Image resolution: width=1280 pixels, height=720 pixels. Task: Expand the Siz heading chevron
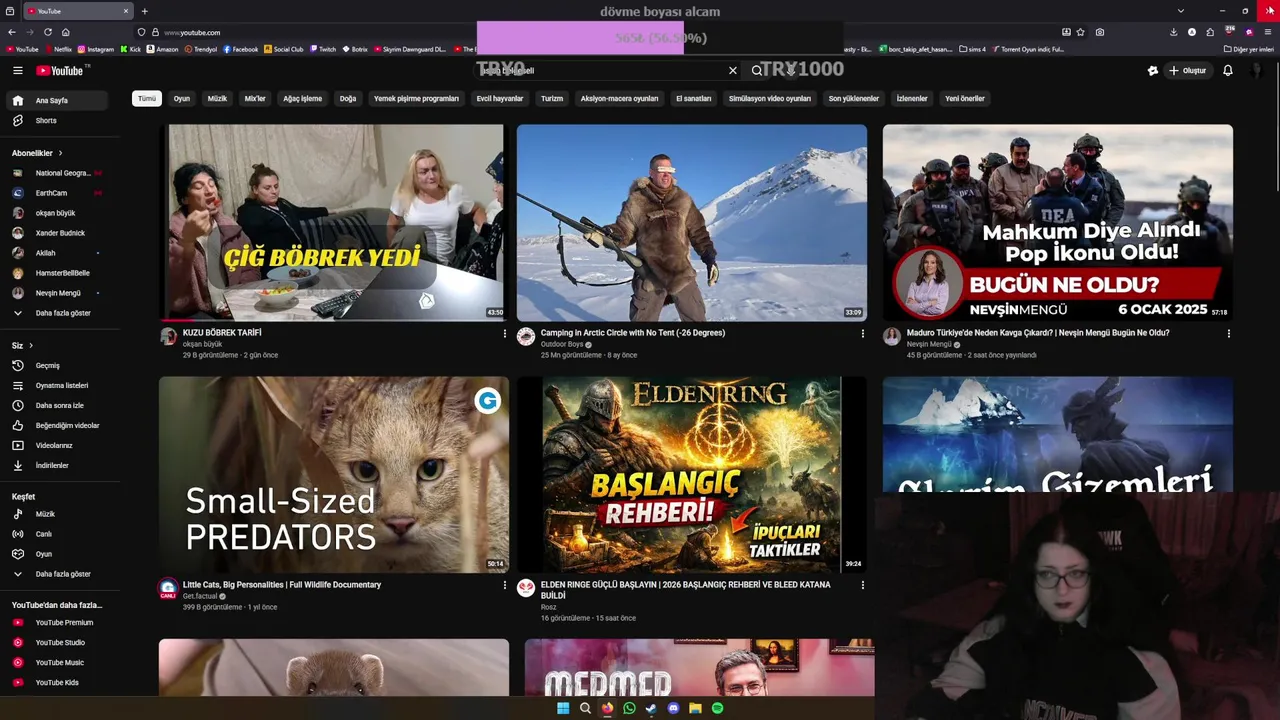pyautogui.click(x=31, y=345)
